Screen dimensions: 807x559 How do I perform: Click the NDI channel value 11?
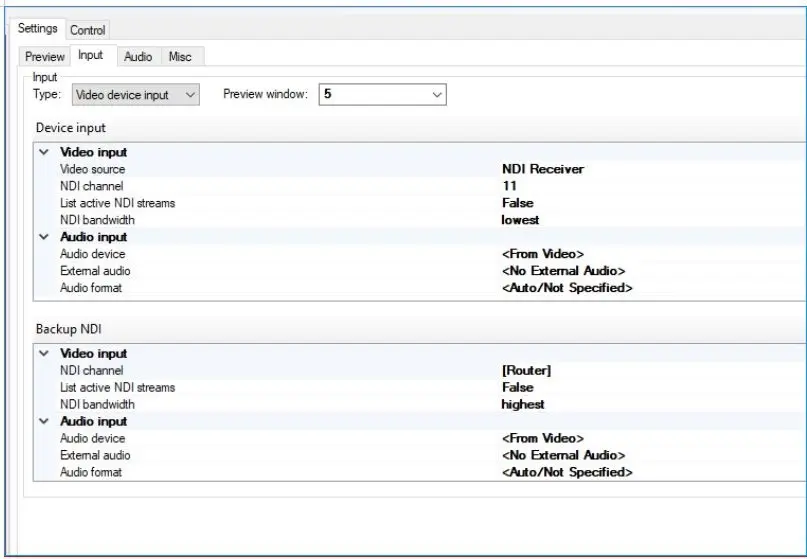[510, 187]
